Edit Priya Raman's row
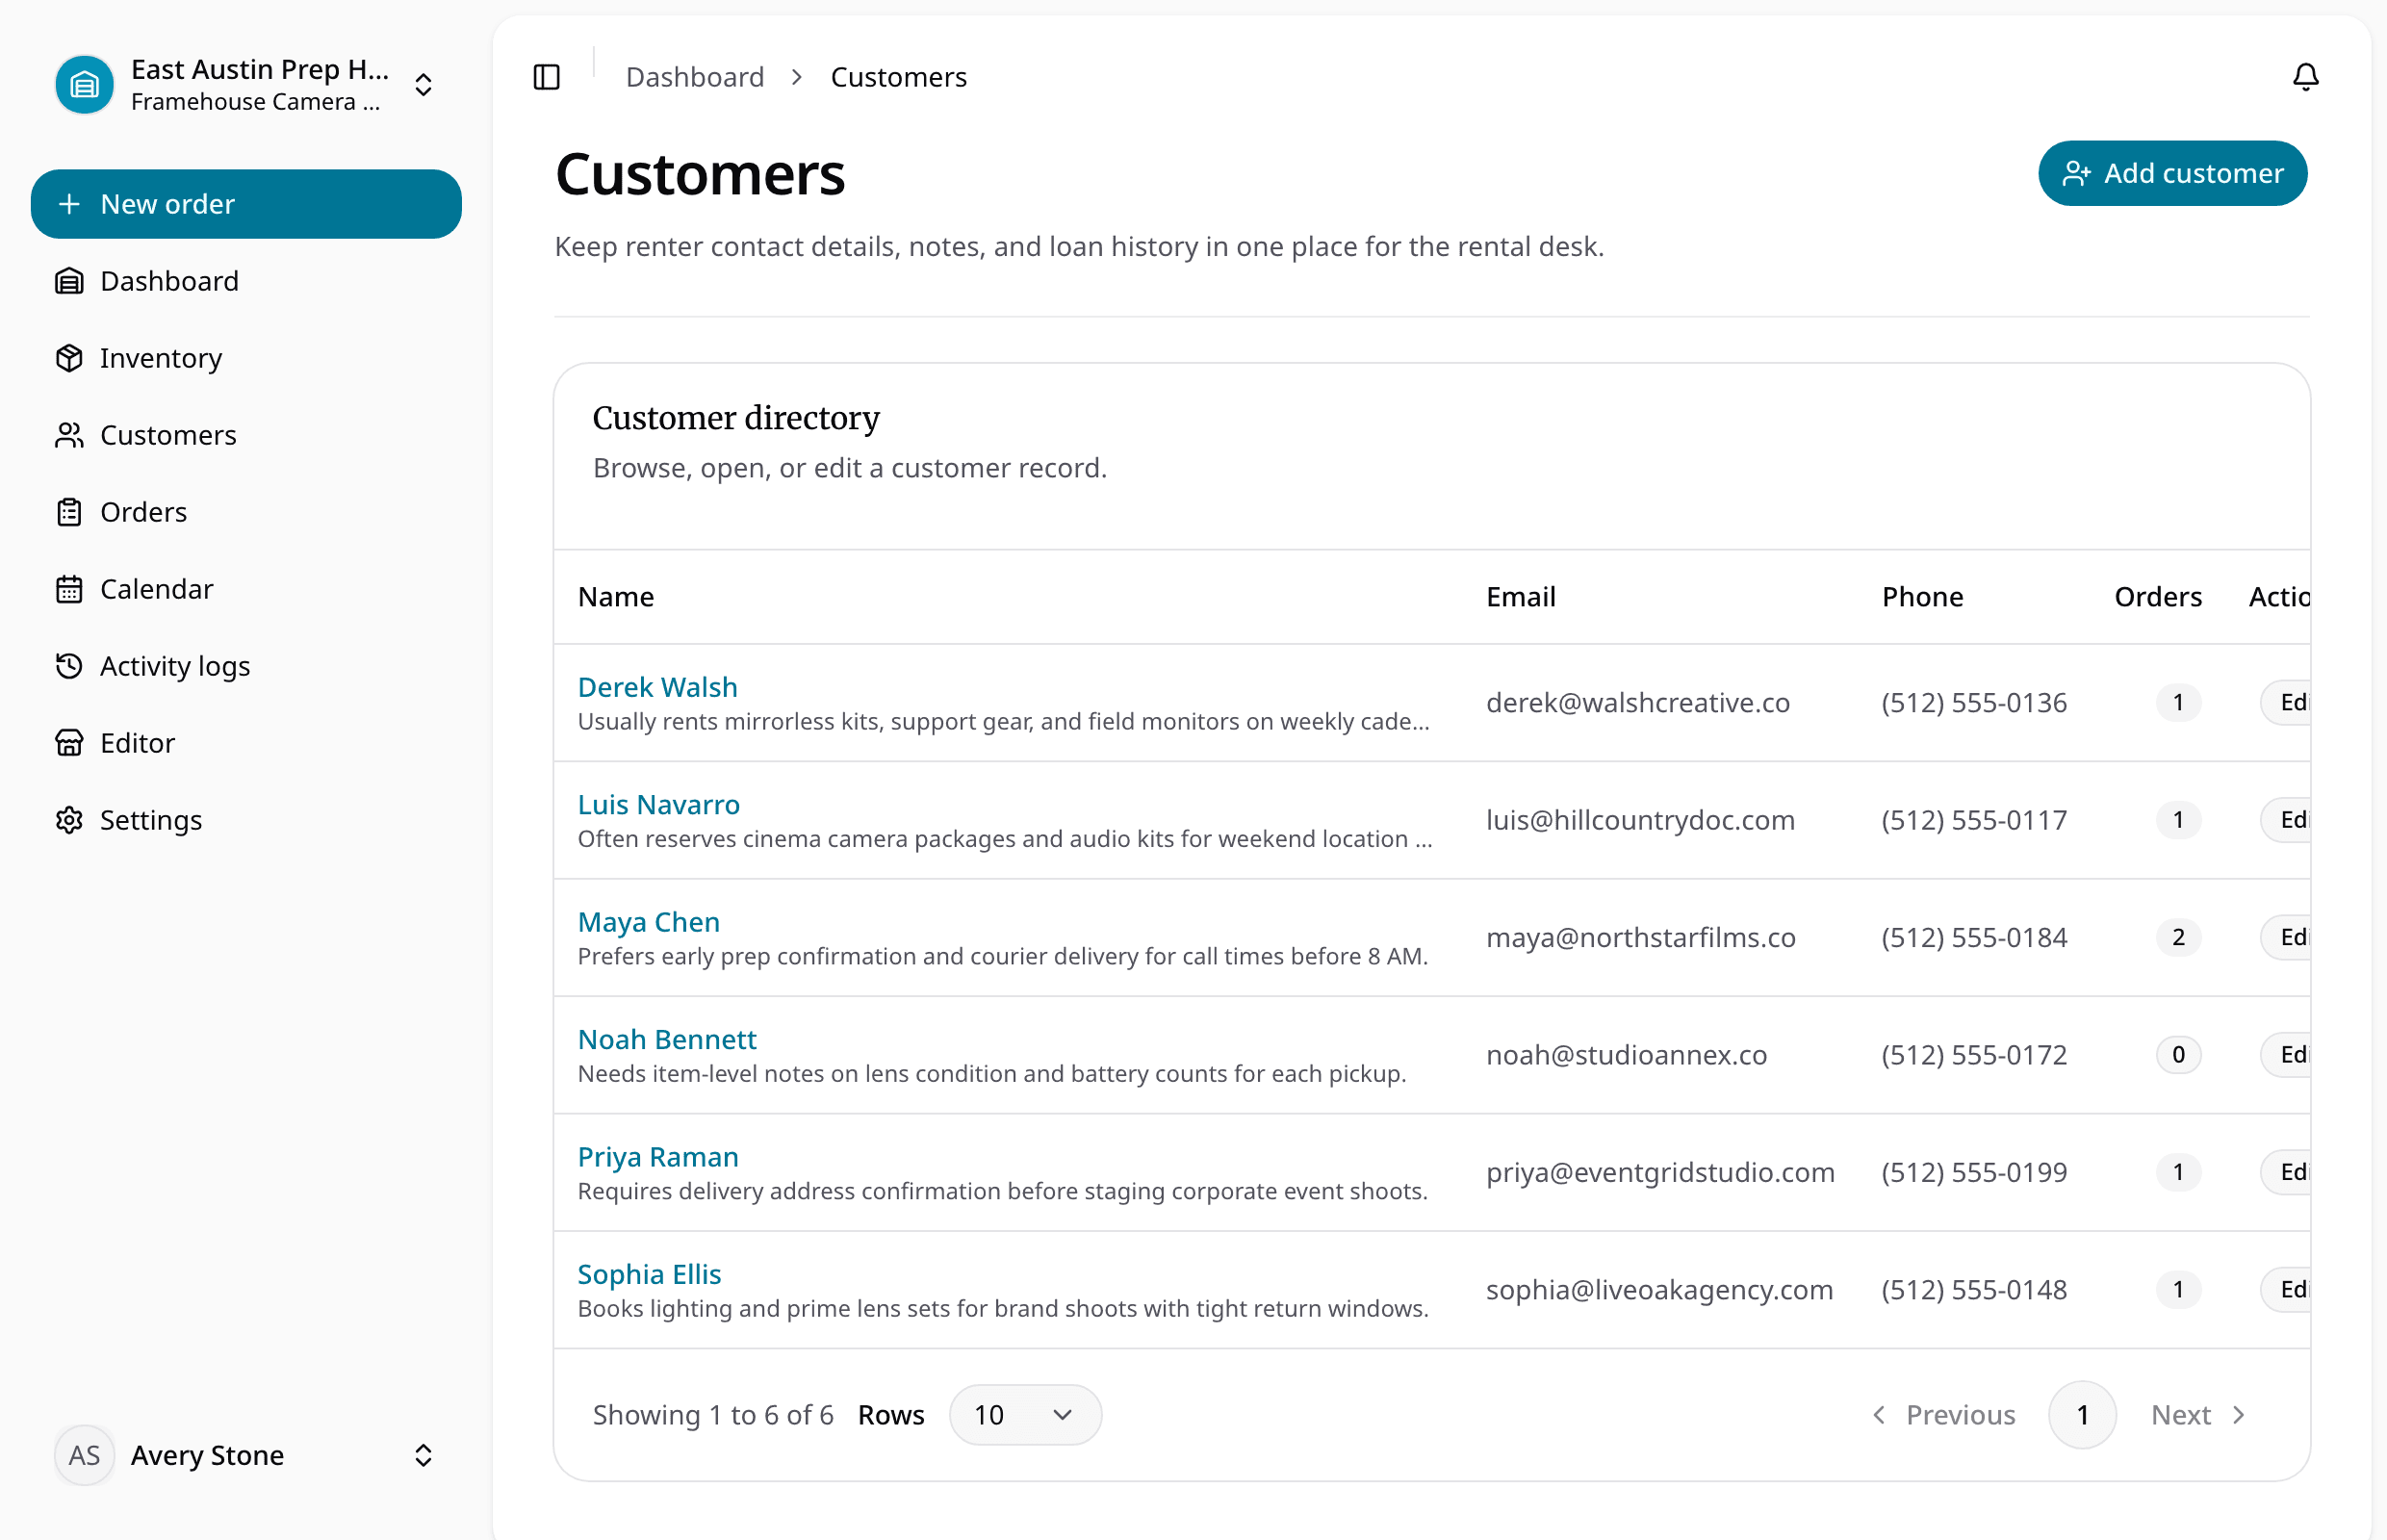The width and height of the screenshot is (2387, 1540). 2286,1172
